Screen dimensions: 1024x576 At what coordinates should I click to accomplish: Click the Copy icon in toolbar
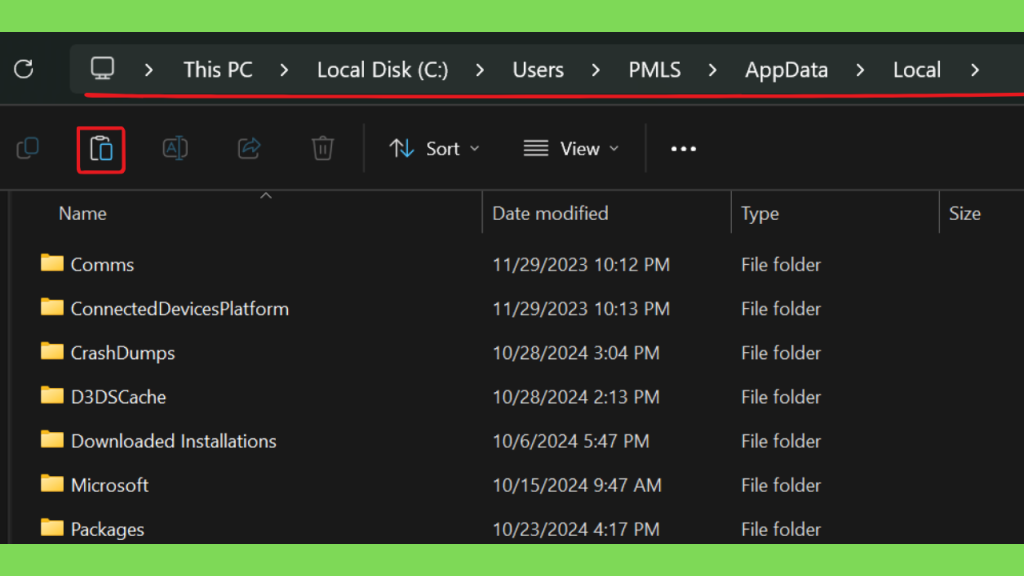coord(28,149)
